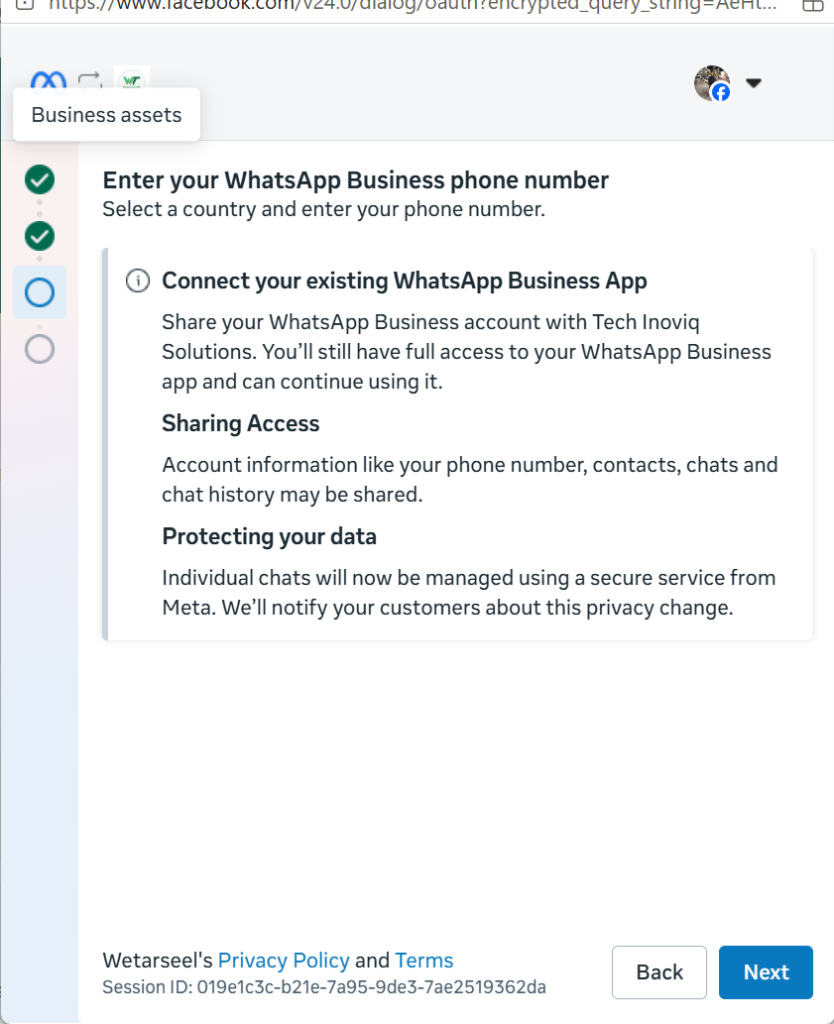Click the Back button
Image resolution: width=834 pixels, height=1024 pixels.
(x=659, y=972)
